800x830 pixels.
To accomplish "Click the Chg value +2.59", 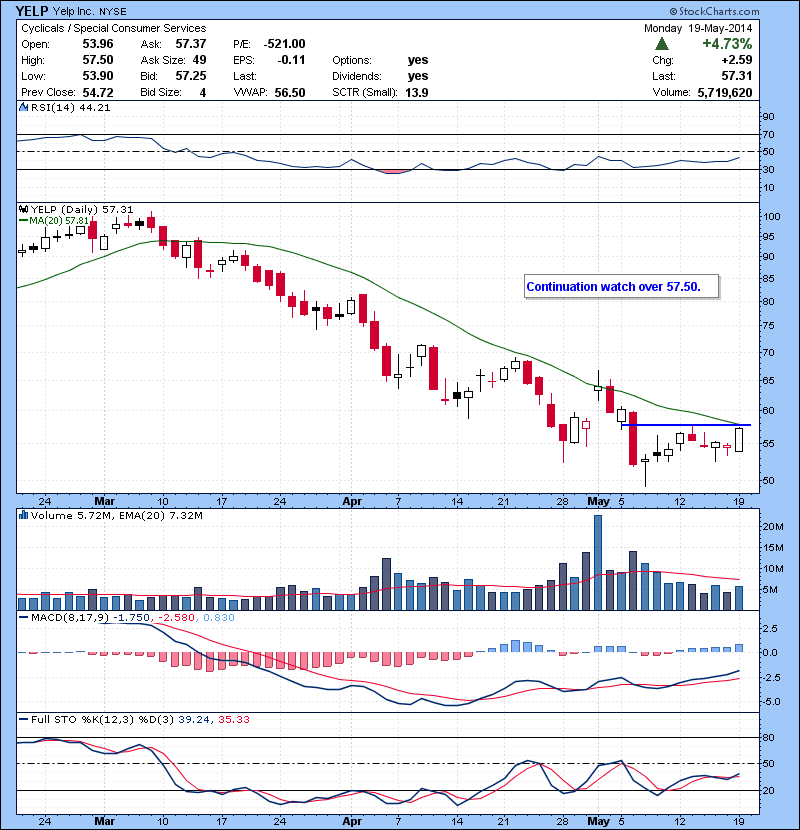I will pyautogui.click(x=736, y=60).
